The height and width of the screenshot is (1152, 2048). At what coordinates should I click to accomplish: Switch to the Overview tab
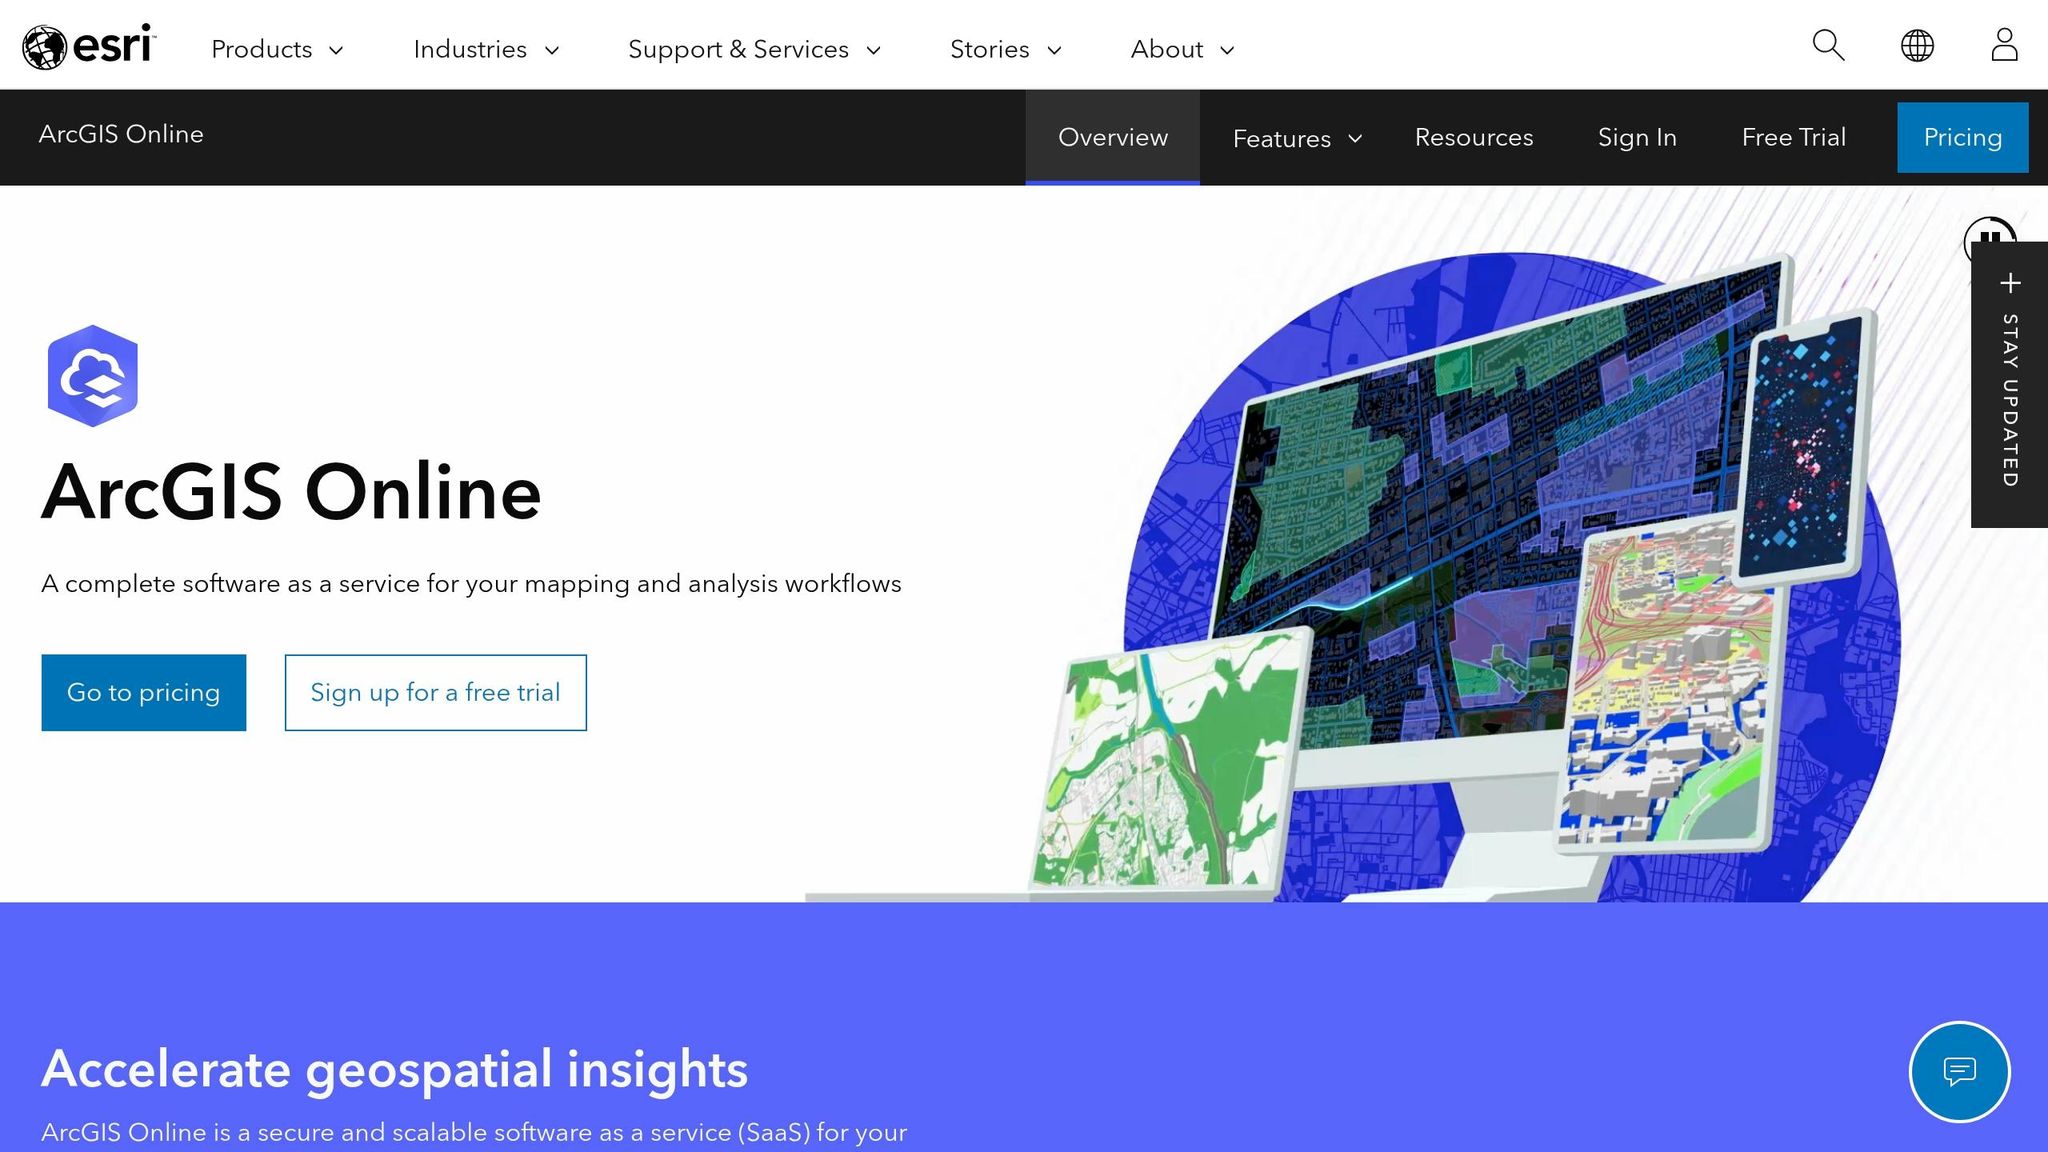[x=1112, y=138]
